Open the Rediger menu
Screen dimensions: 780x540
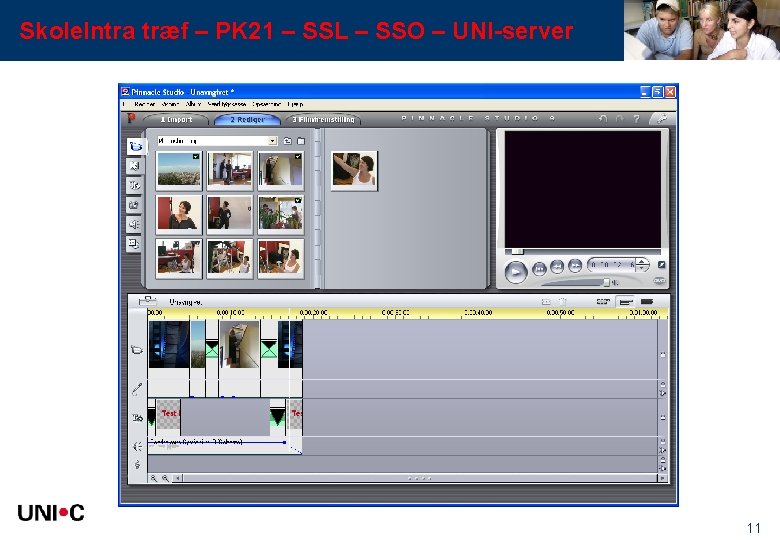click(x=144, y=104)
